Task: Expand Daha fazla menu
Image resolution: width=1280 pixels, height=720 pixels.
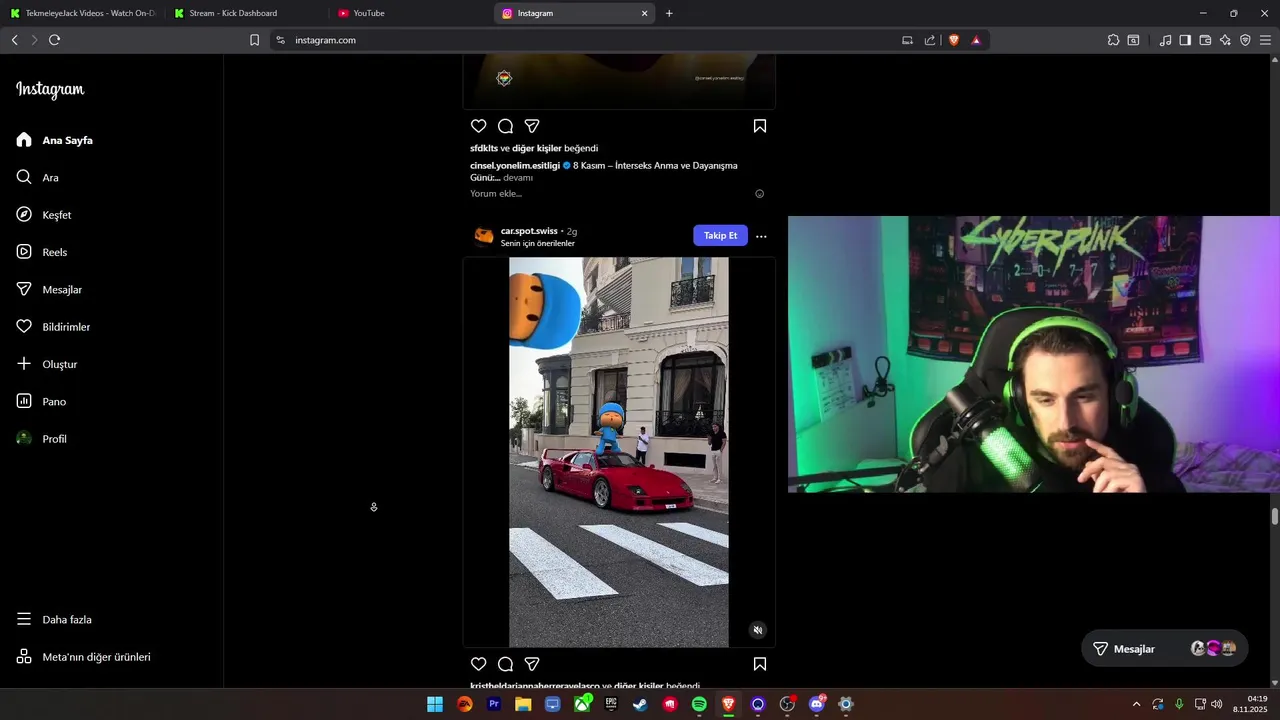Action: (x=54, y=619)
